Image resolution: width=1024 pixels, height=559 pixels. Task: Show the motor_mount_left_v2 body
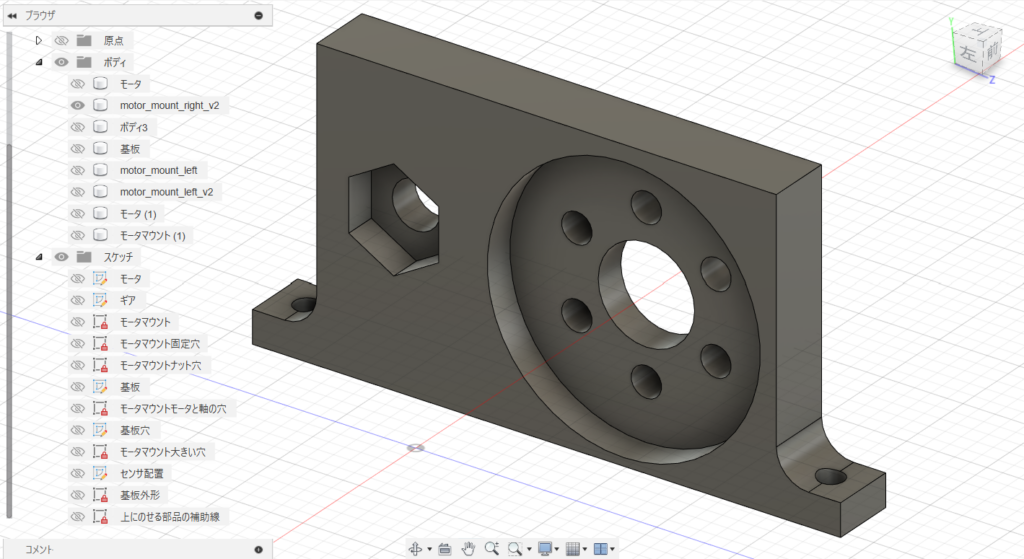pyautogui.click(x=78, y=192)
